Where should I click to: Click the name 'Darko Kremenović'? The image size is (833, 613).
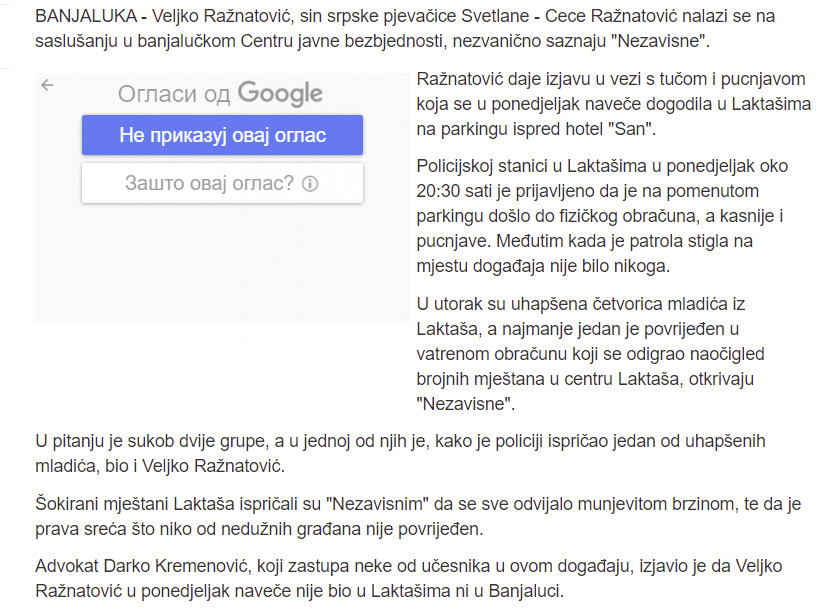(x=177, y=566)
